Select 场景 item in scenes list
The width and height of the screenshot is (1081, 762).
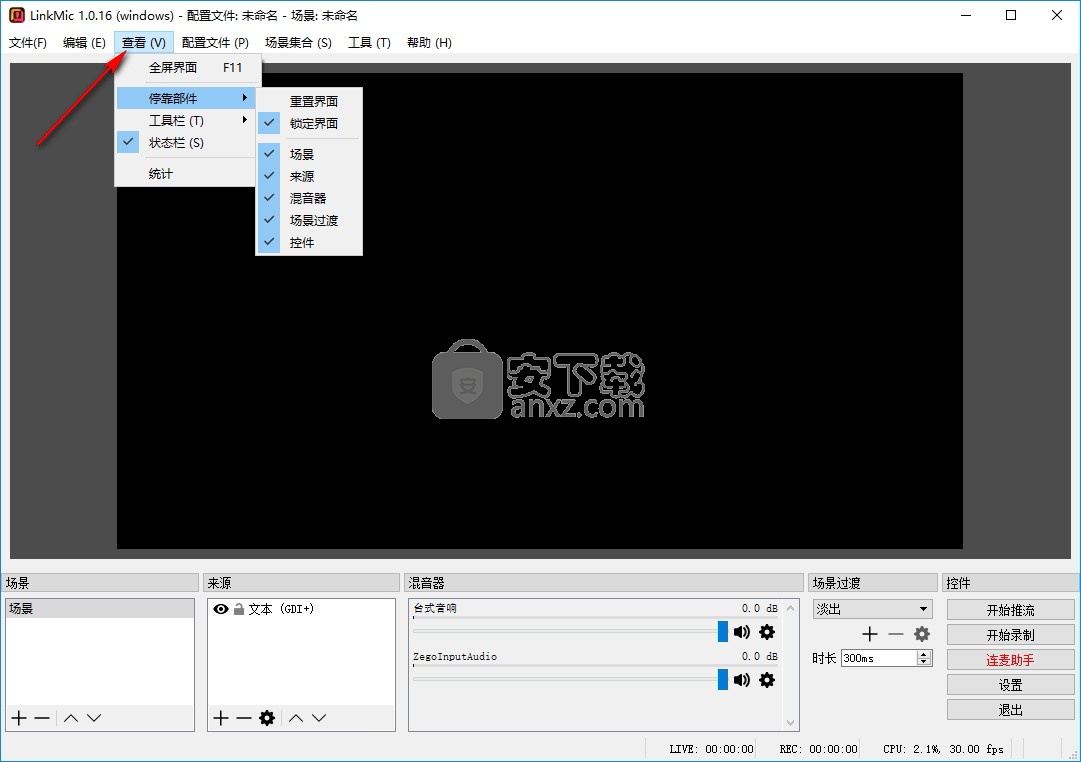pyautogui.click(x=100, y=608)
